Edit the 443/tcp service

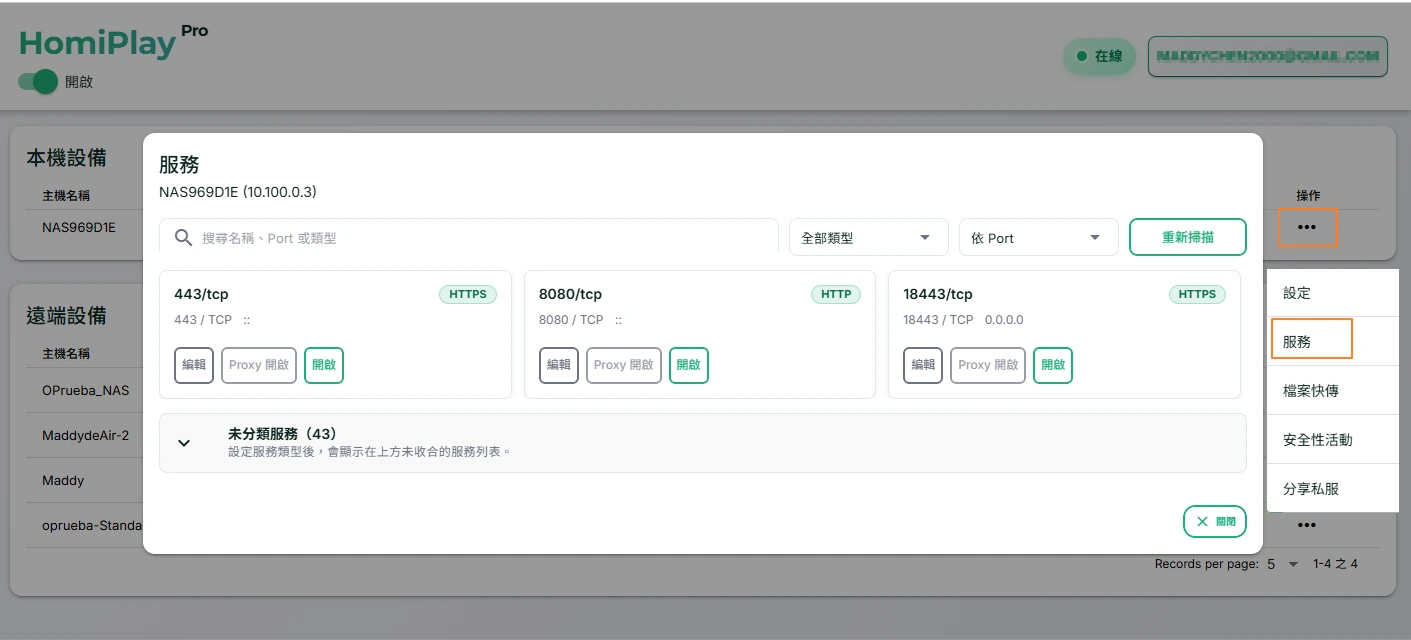(194, 365)
